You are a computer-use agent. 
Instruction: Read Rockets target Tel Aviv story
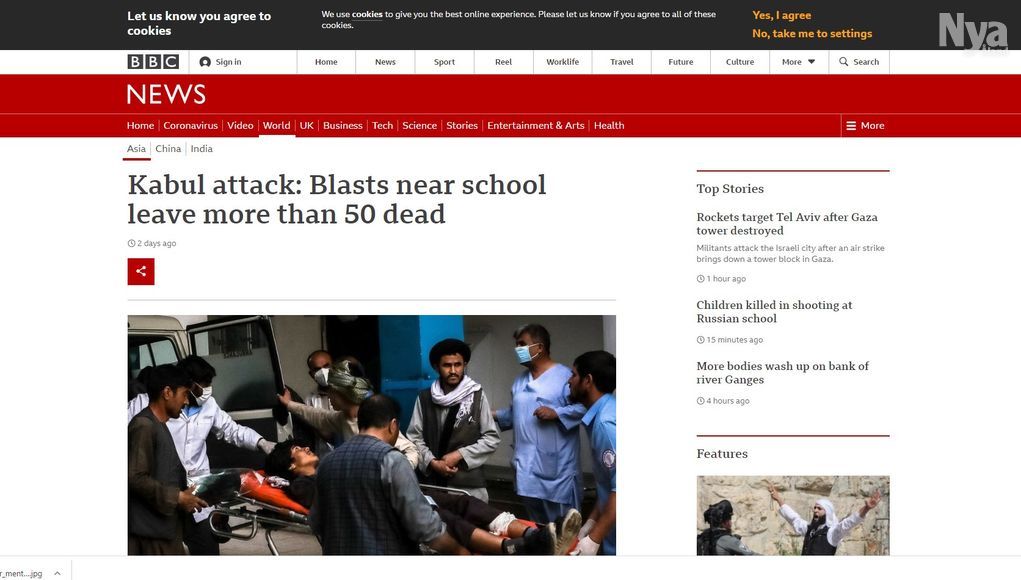click(x=787, y=224)
